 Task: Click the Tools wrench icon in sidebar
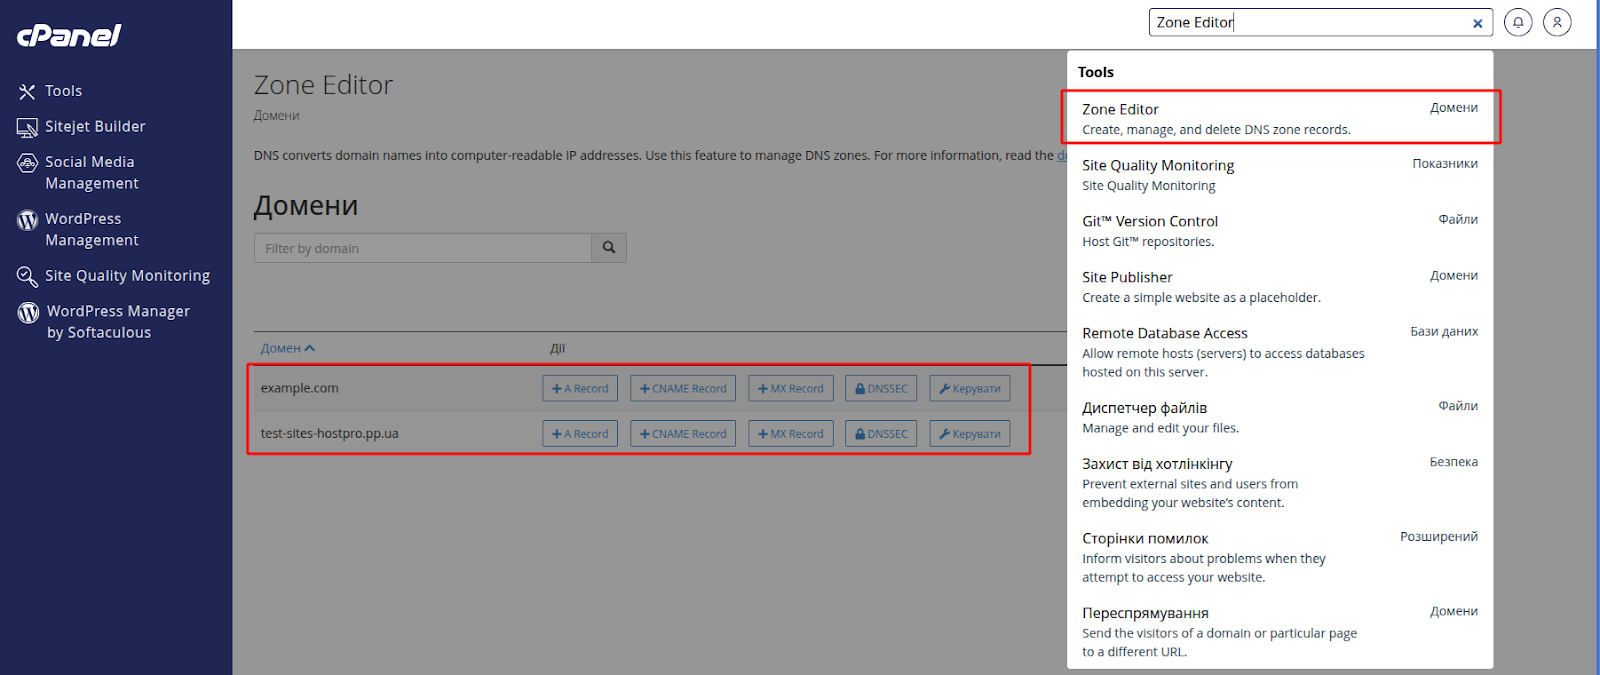[x=27, y=92]
